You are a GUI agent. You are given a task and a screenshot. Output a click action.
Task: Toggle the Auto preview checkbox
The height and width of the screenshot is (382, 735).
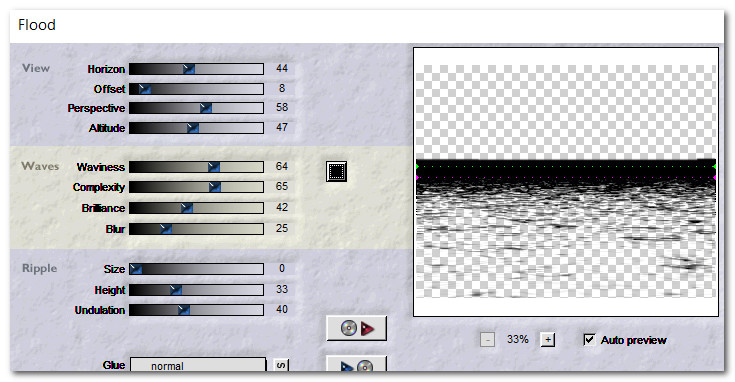[x=589, y=339]
